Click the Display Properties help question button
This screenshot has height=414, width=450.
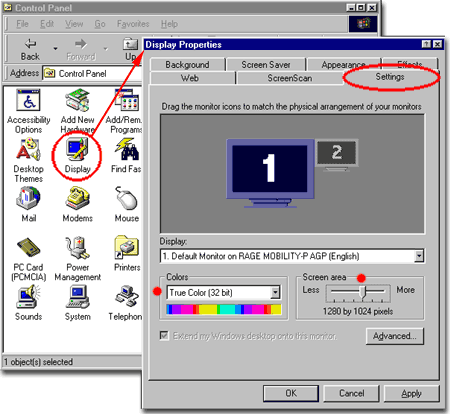(x=426, y=44)
